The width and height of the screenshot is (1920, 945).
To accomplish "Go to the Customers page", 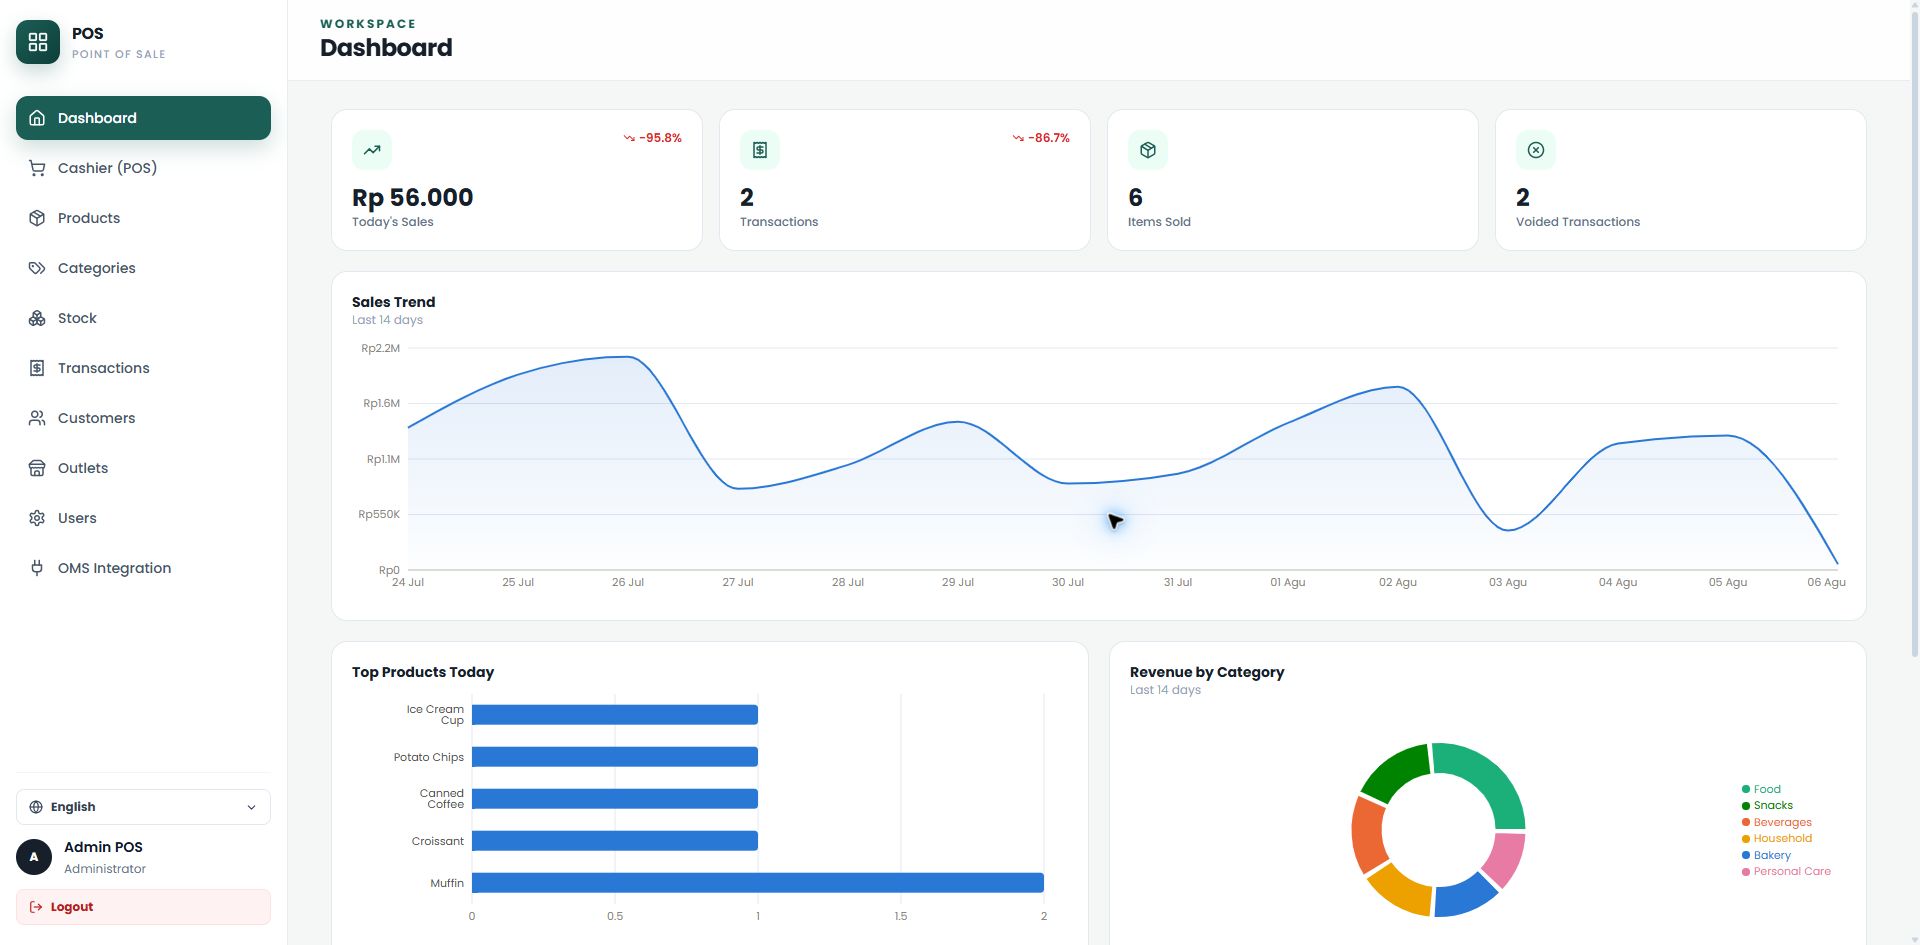I will (x=143, y=418).
